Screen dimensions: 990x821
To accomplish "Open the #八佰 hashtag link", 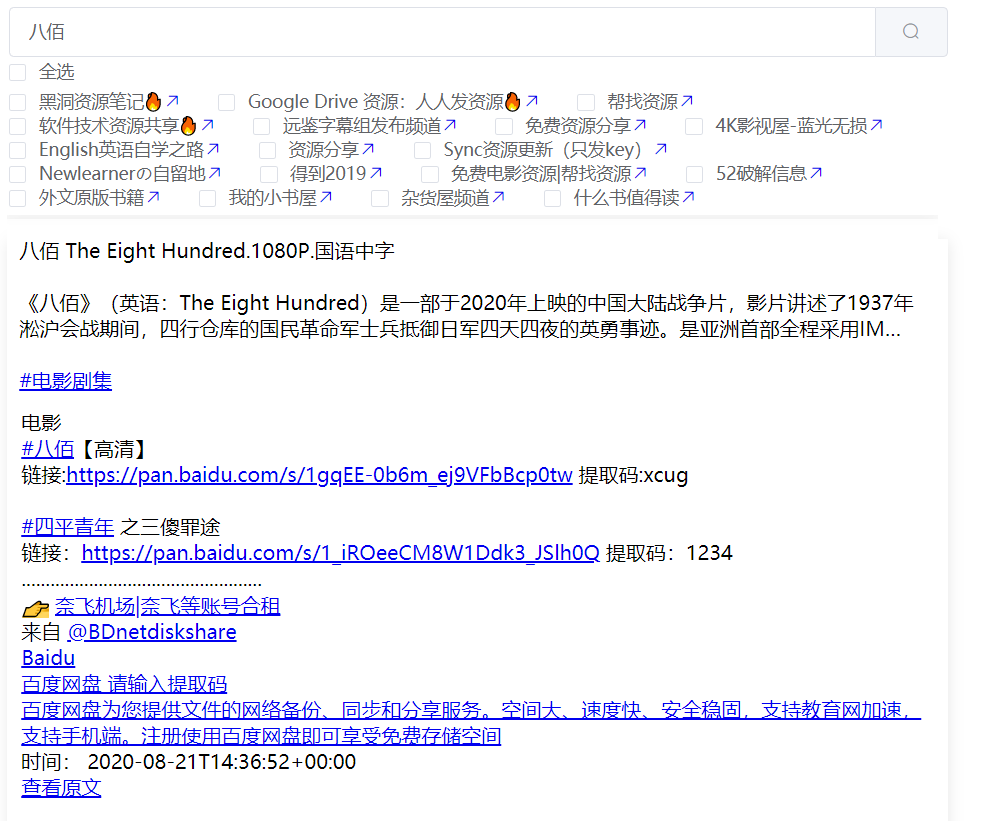I will pyautogui.click(x=48, y=449).
